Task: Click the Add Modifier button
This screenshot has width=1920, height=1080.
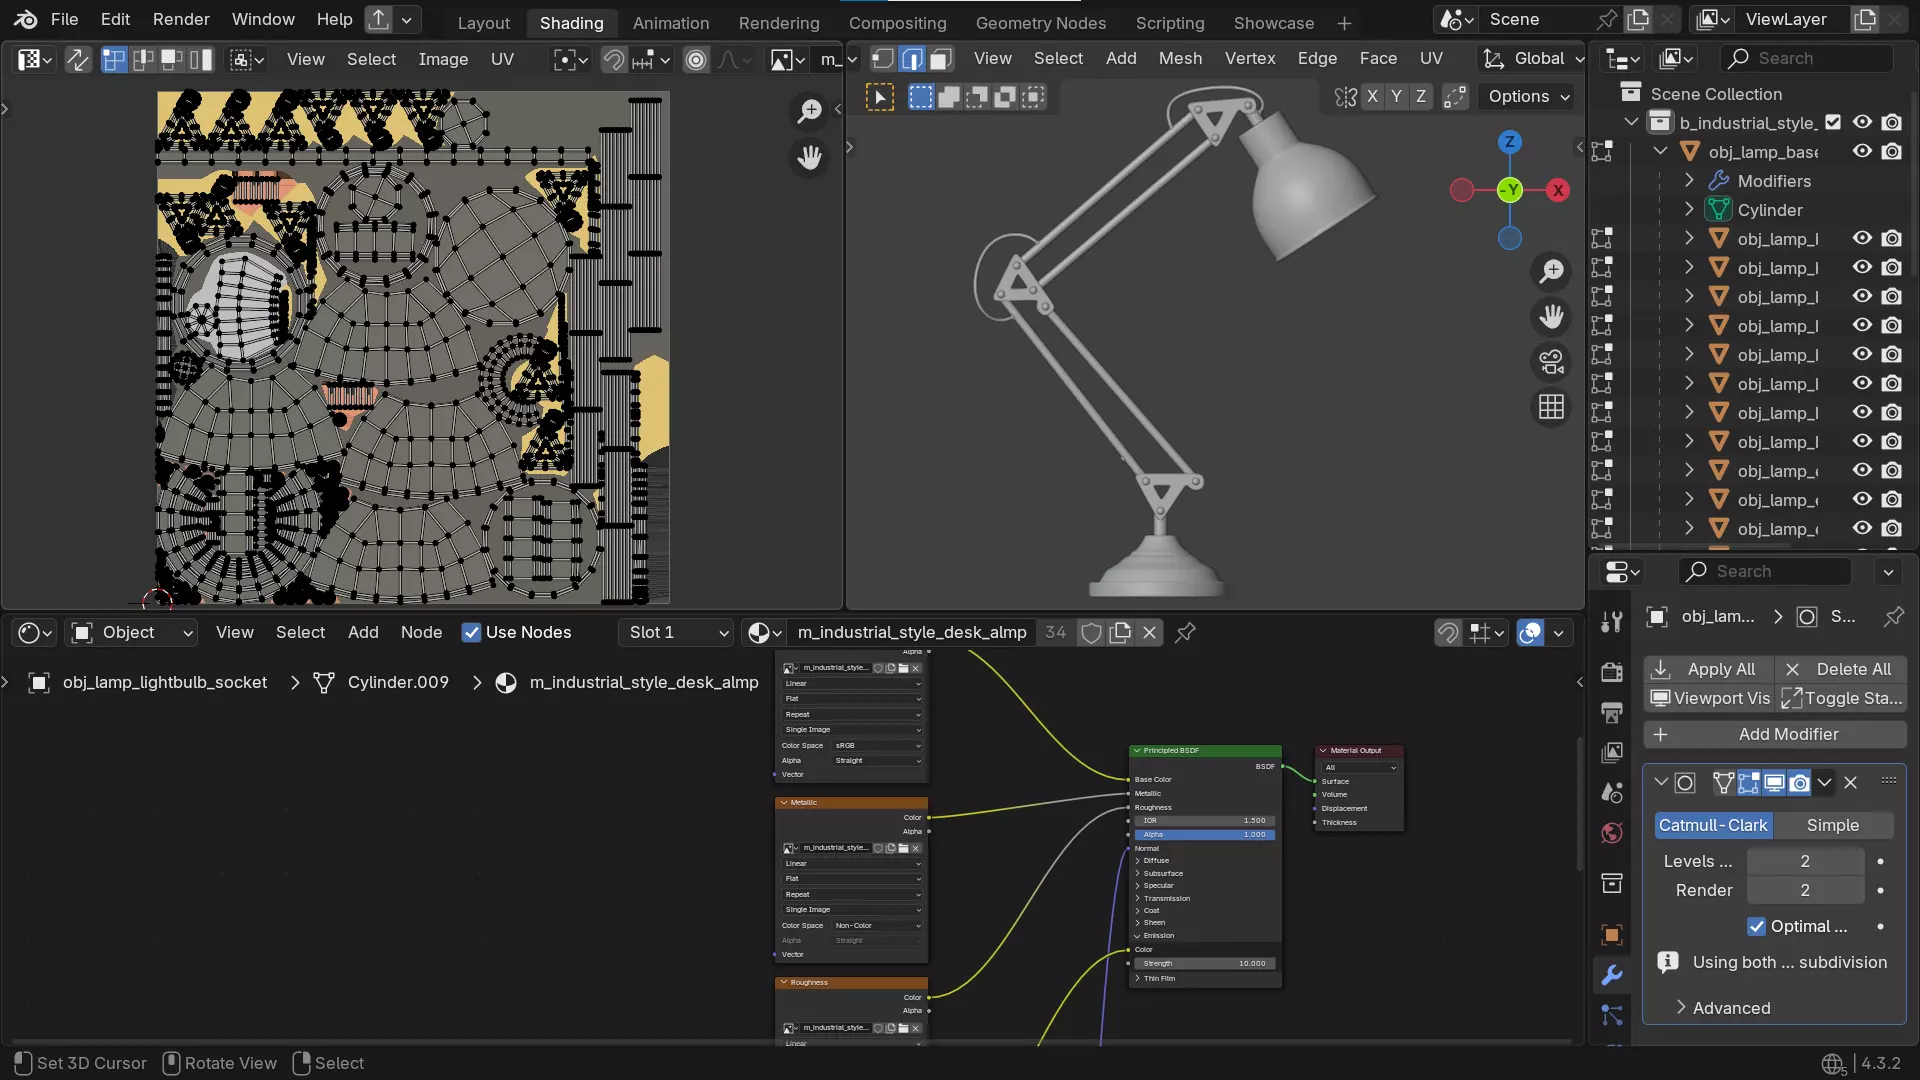Action: (x=1775, y=734)
